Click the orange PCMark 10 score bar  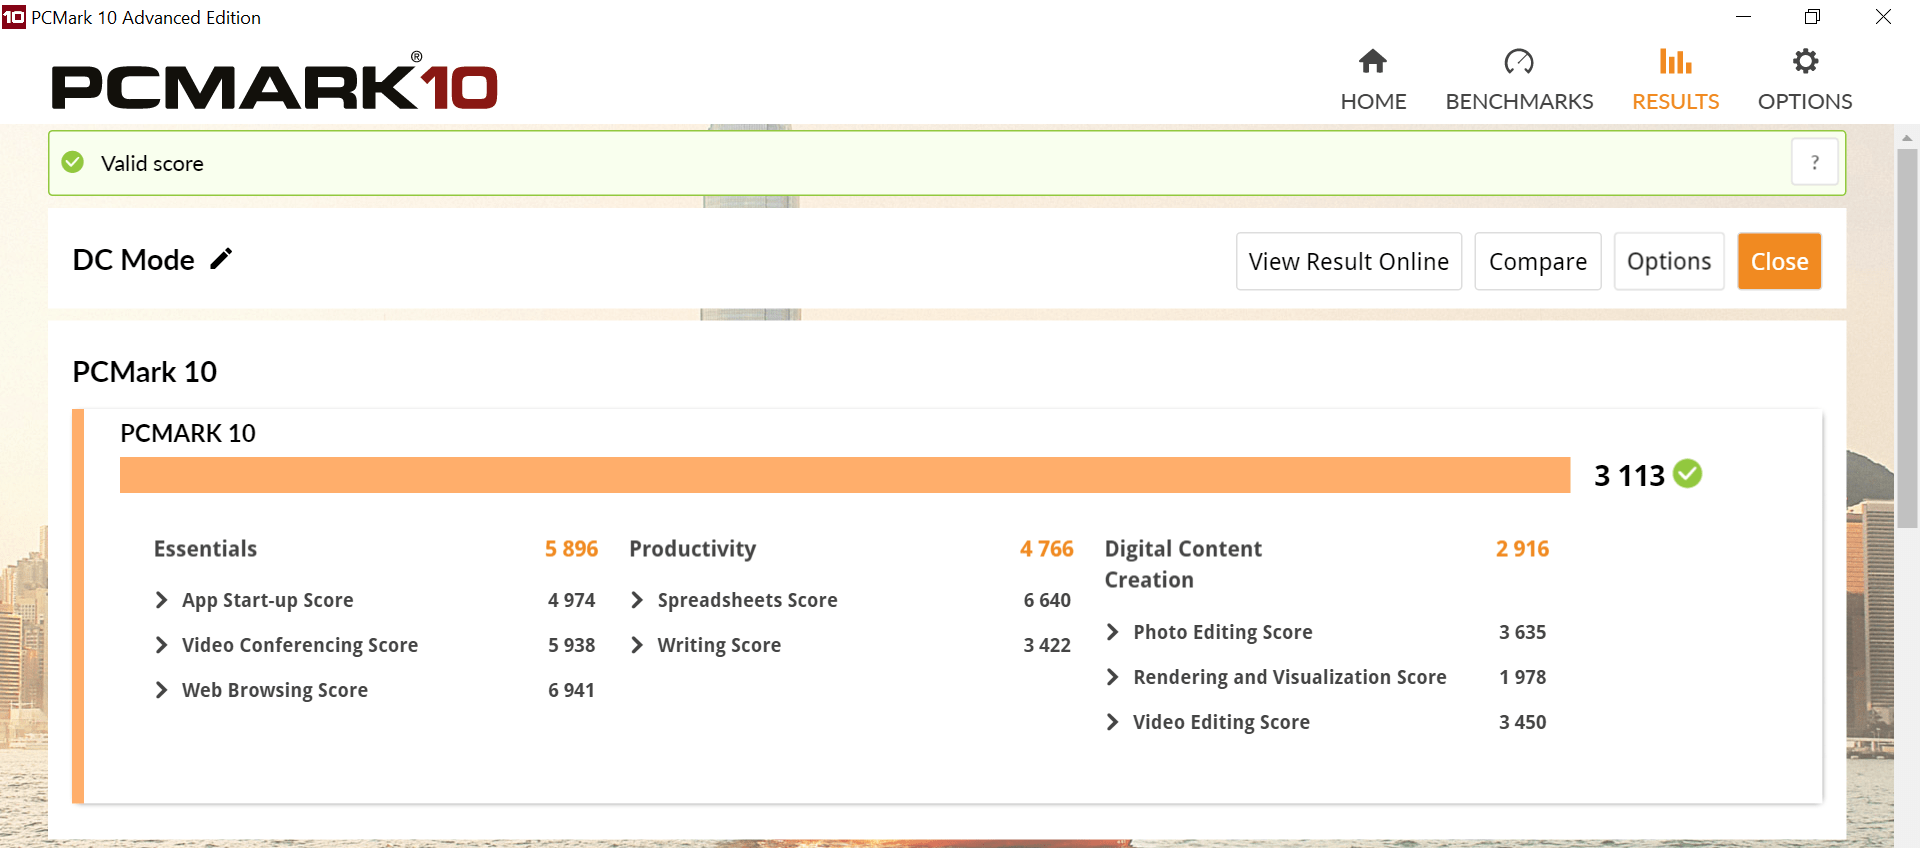(x=845, y=475)
